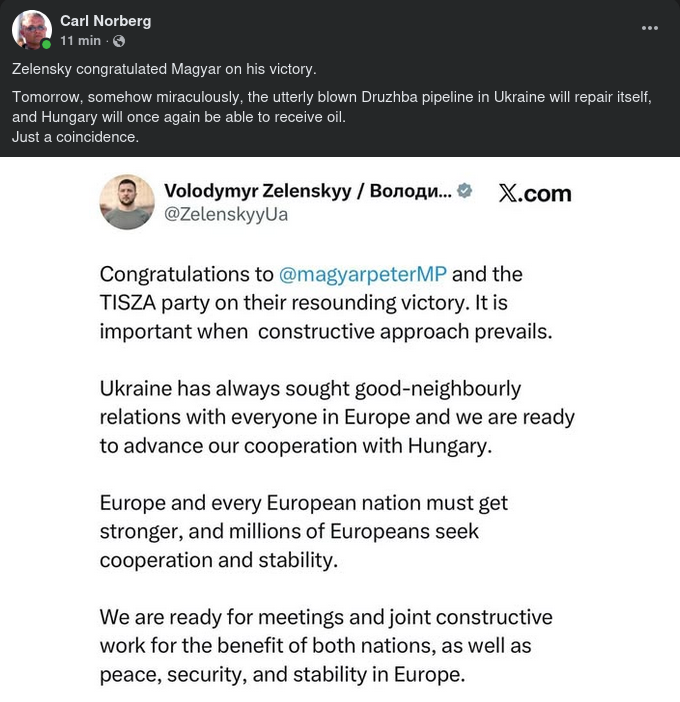Screen dimensions: 680x702
Task: Click the paragraph about good-neighbourly relations
Action: [x=336, y=417]
